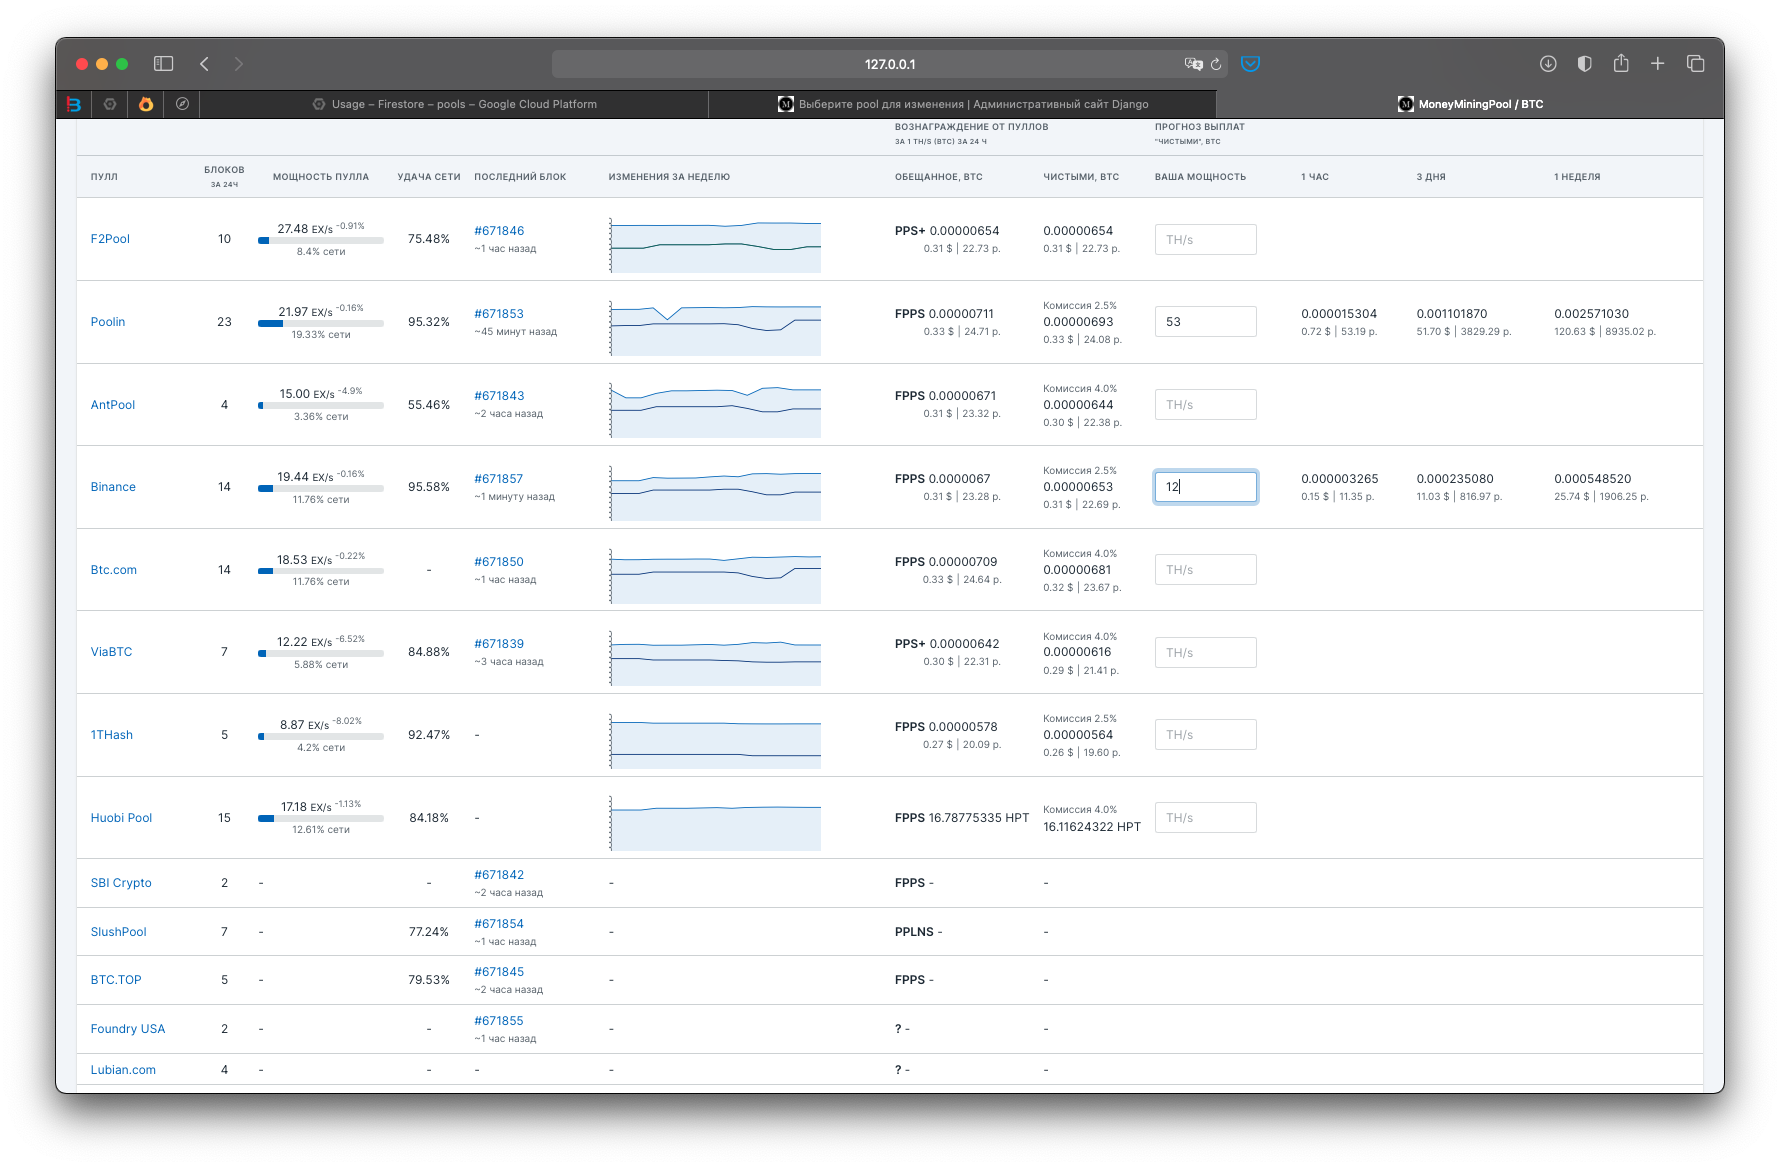Open the second pinned gear-like tab

point(110,104)
